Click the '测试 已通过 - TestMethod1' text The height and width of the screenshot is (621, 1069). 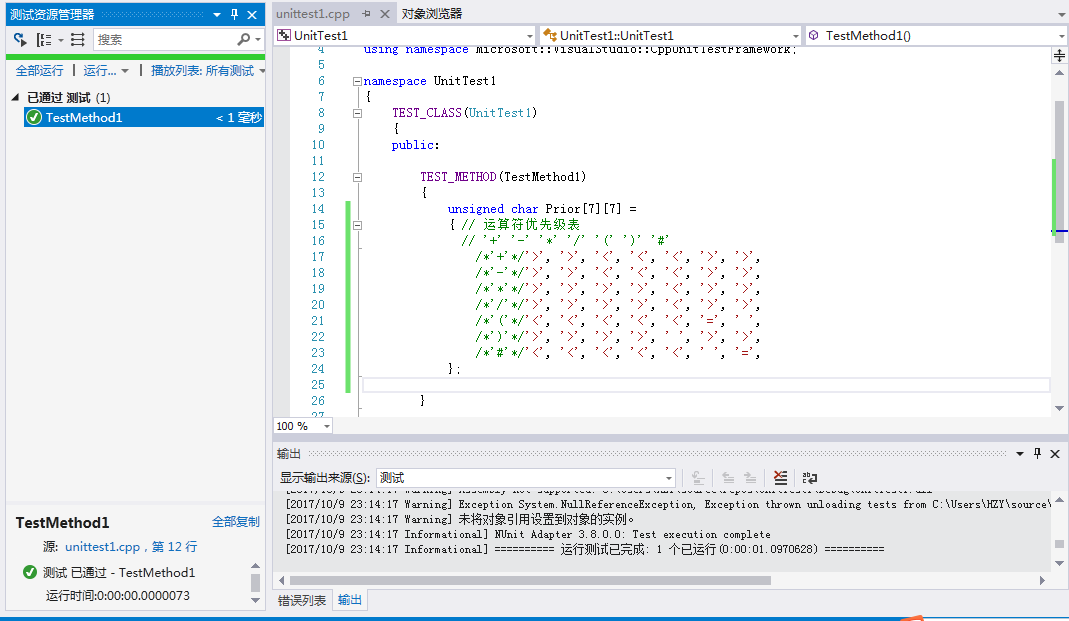coord(119,573)
